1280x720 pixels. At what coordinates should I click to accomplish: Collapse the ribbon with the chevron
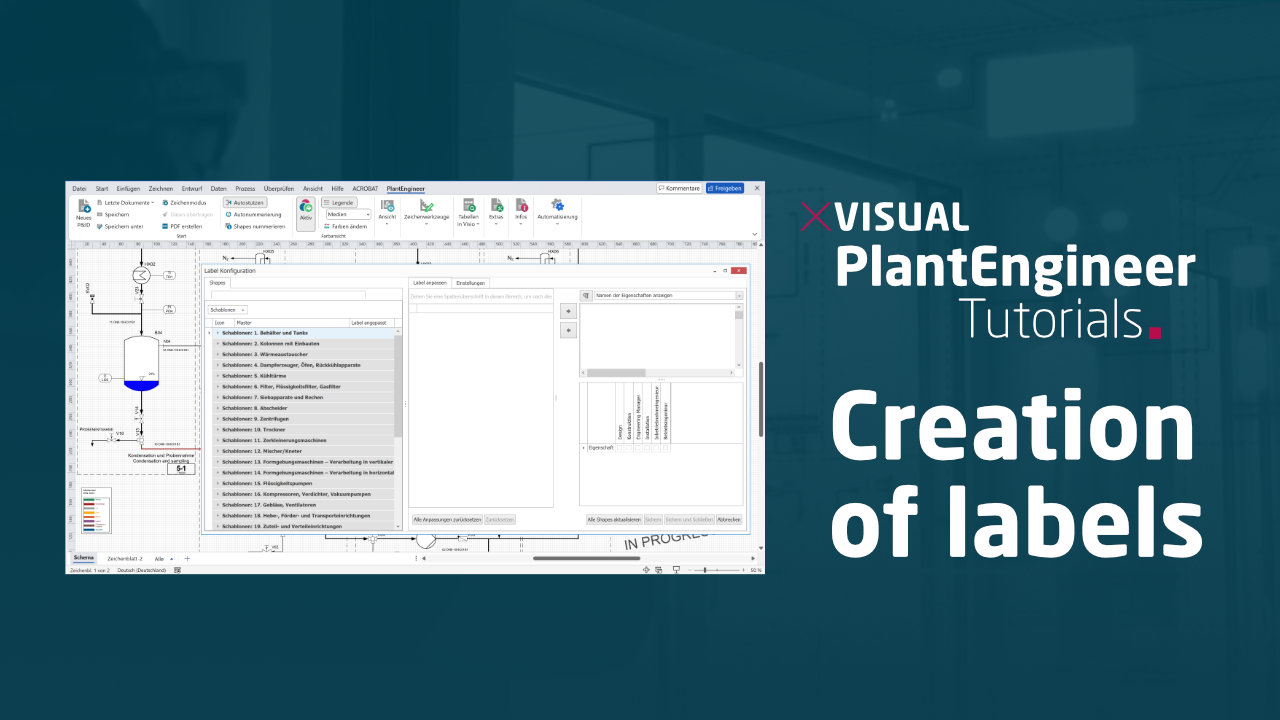(x=754, y=233)
